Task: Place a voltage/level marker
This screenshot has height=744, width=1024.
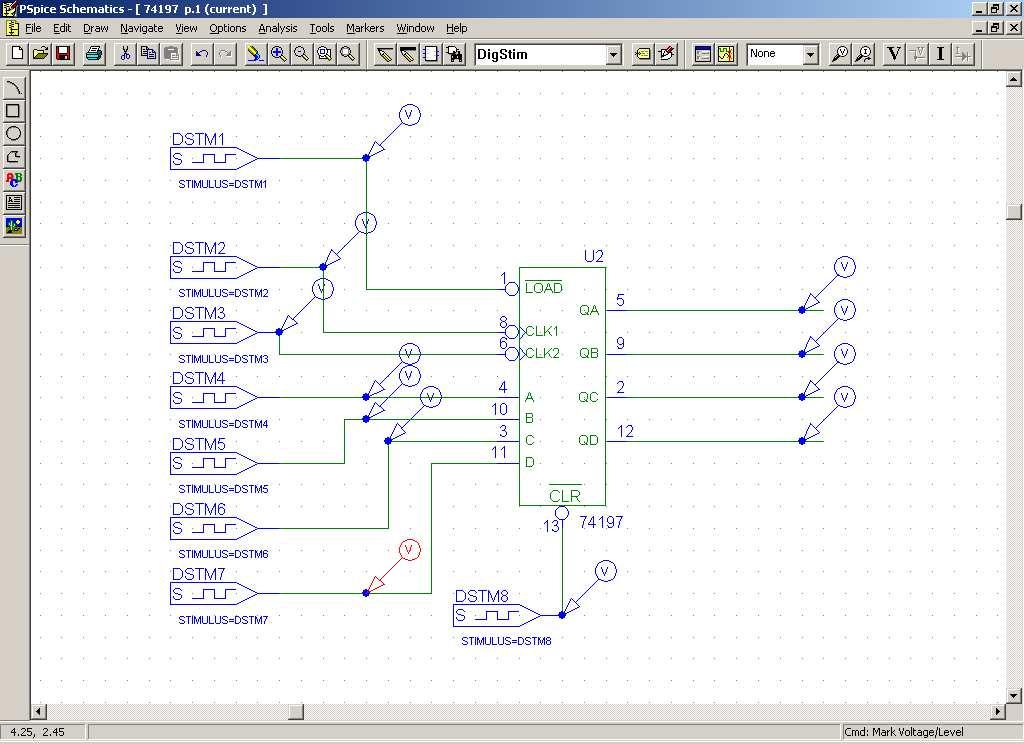Action: [840, 54]
